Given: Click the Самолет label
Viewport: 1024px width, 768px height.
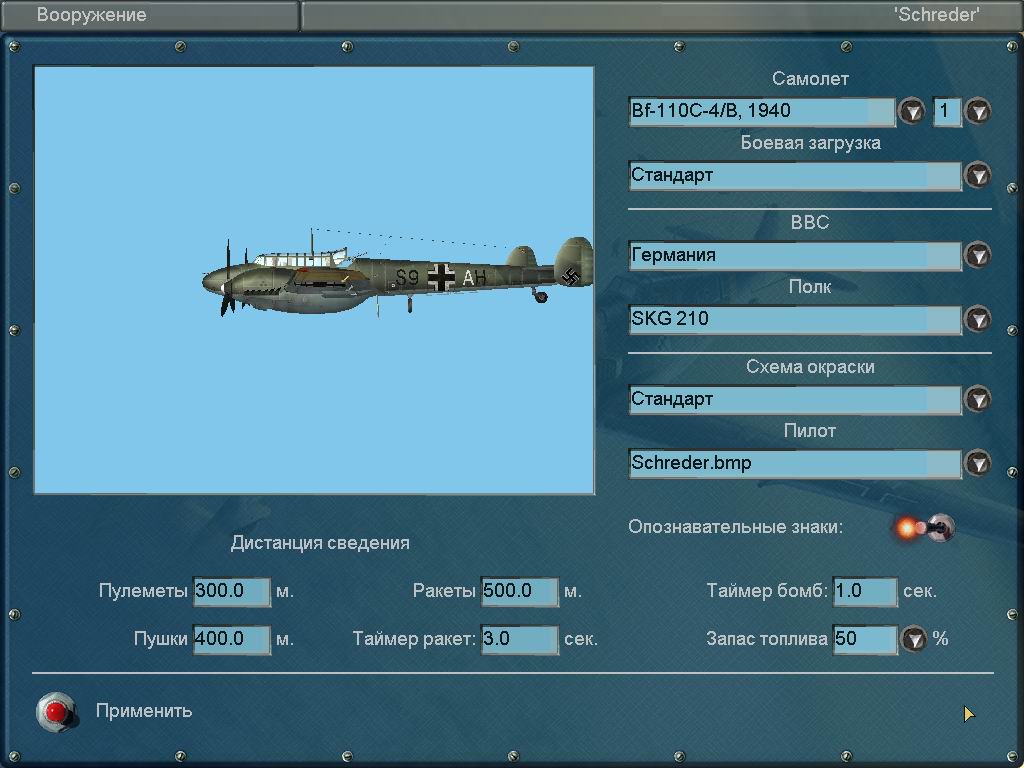Looking at the screenshot, I should point(810,79).
